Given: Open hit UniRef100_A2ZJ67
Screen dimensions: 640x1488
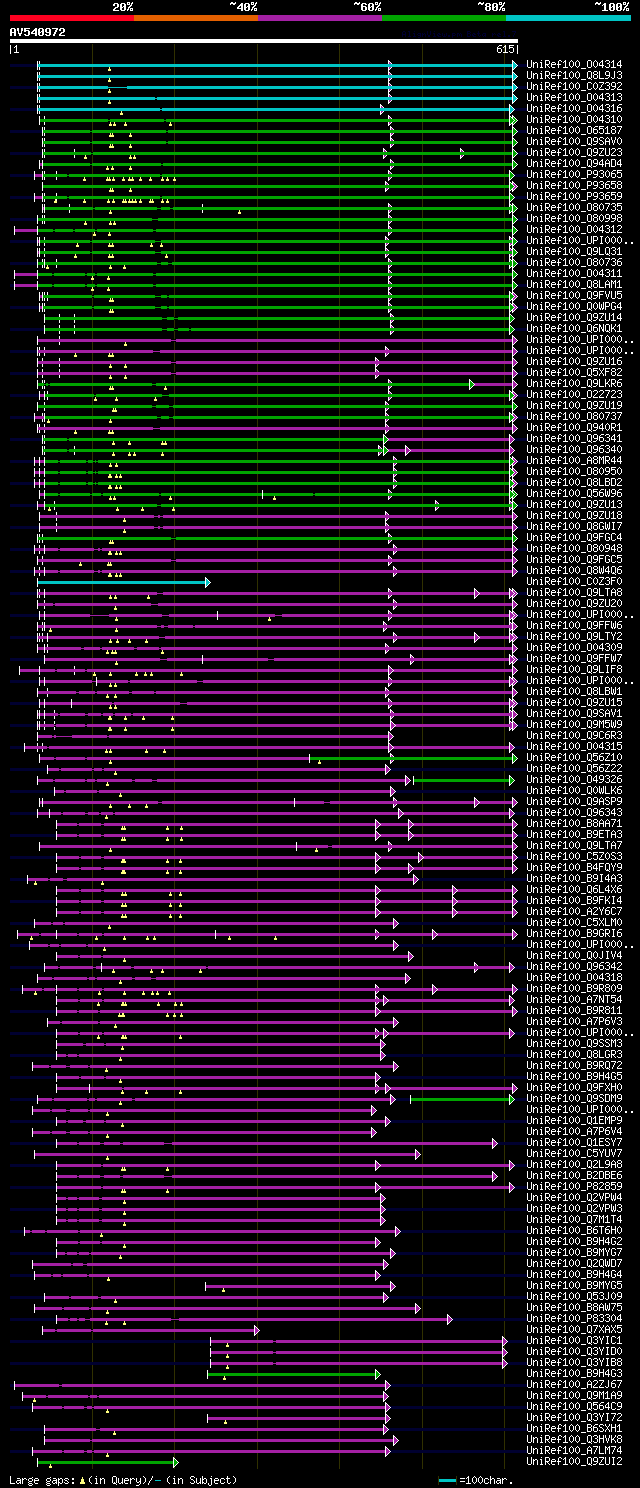Looking at the screenshot, I should coord(574,1385).
